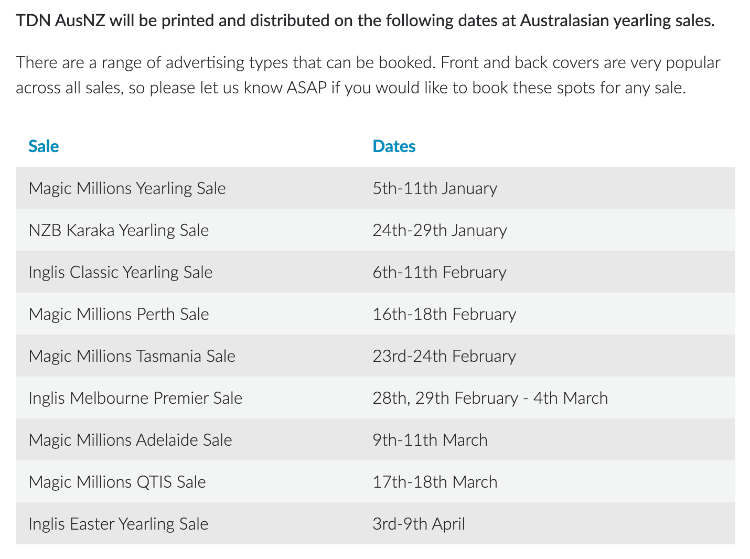The width and height of the screenshot is (750, 559).
Task: Click the "28th, 29th February - 4th March" dates
Action: 490,398
